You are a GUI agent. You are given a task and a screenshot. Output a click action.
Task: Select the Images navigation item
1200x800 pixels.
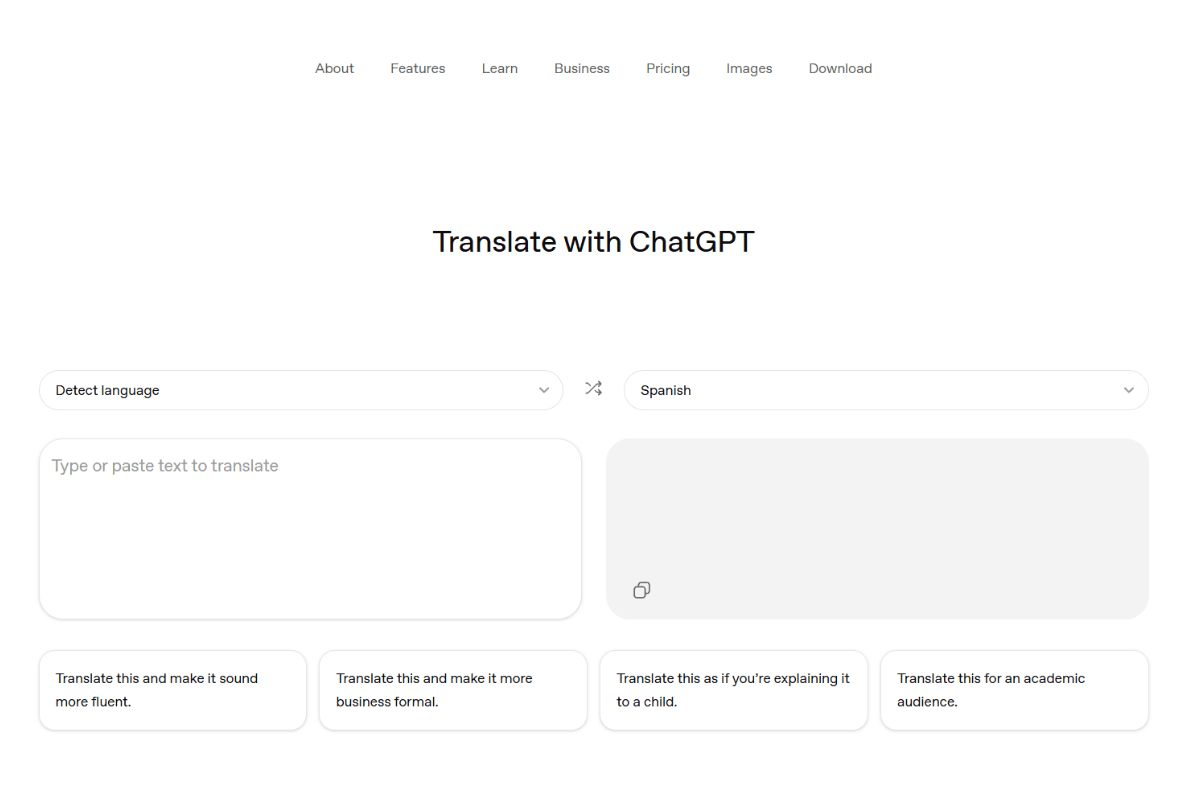point(749,68)
